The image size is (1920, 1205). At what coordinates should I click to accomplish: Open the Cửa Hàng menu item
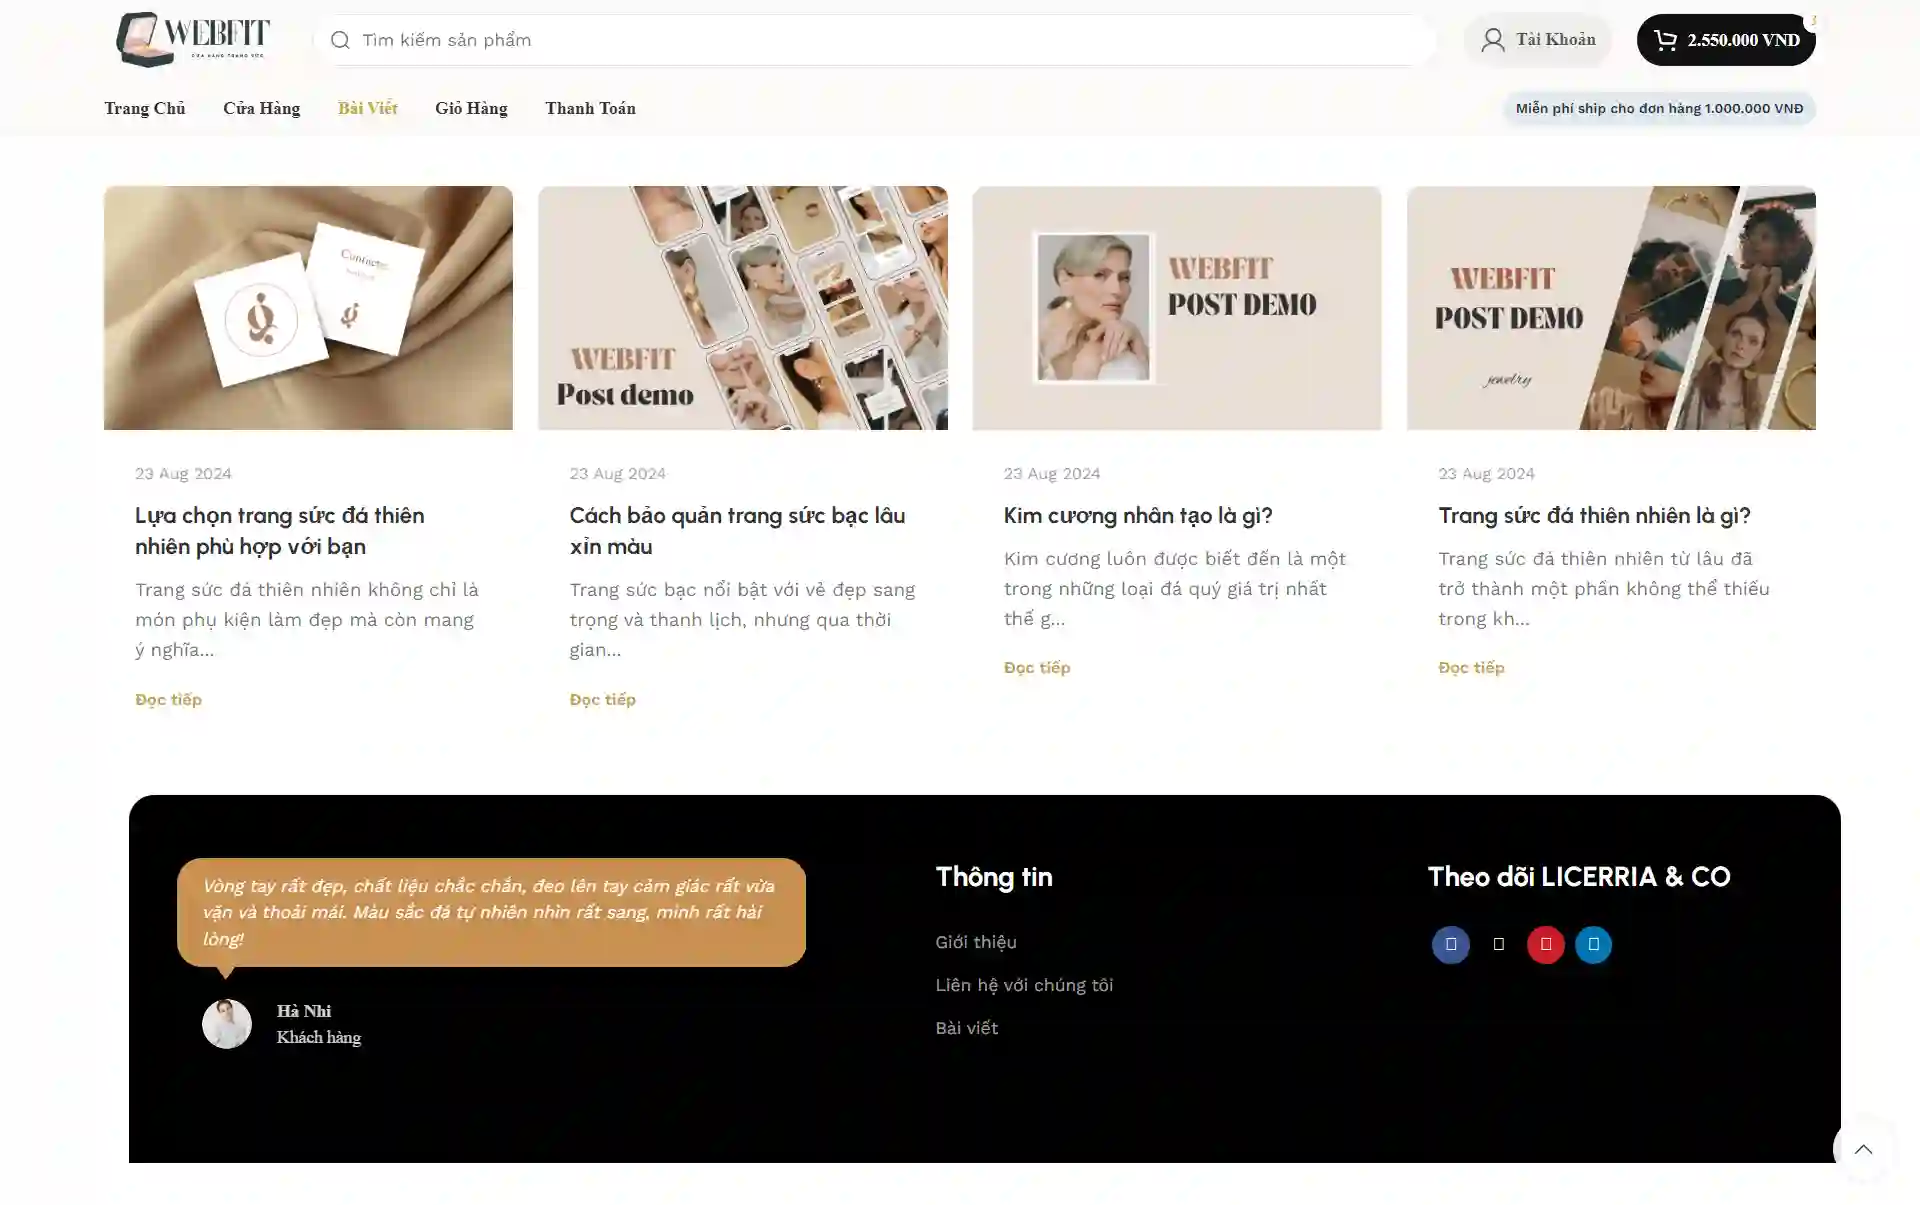(261, 108)
